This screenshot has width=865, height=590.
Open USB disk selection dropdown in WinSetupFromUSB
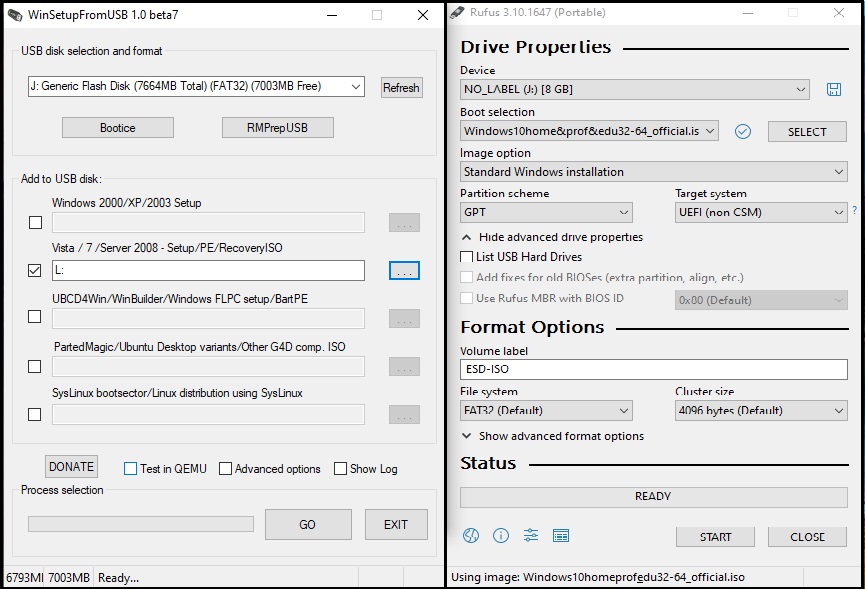[196, 86]
